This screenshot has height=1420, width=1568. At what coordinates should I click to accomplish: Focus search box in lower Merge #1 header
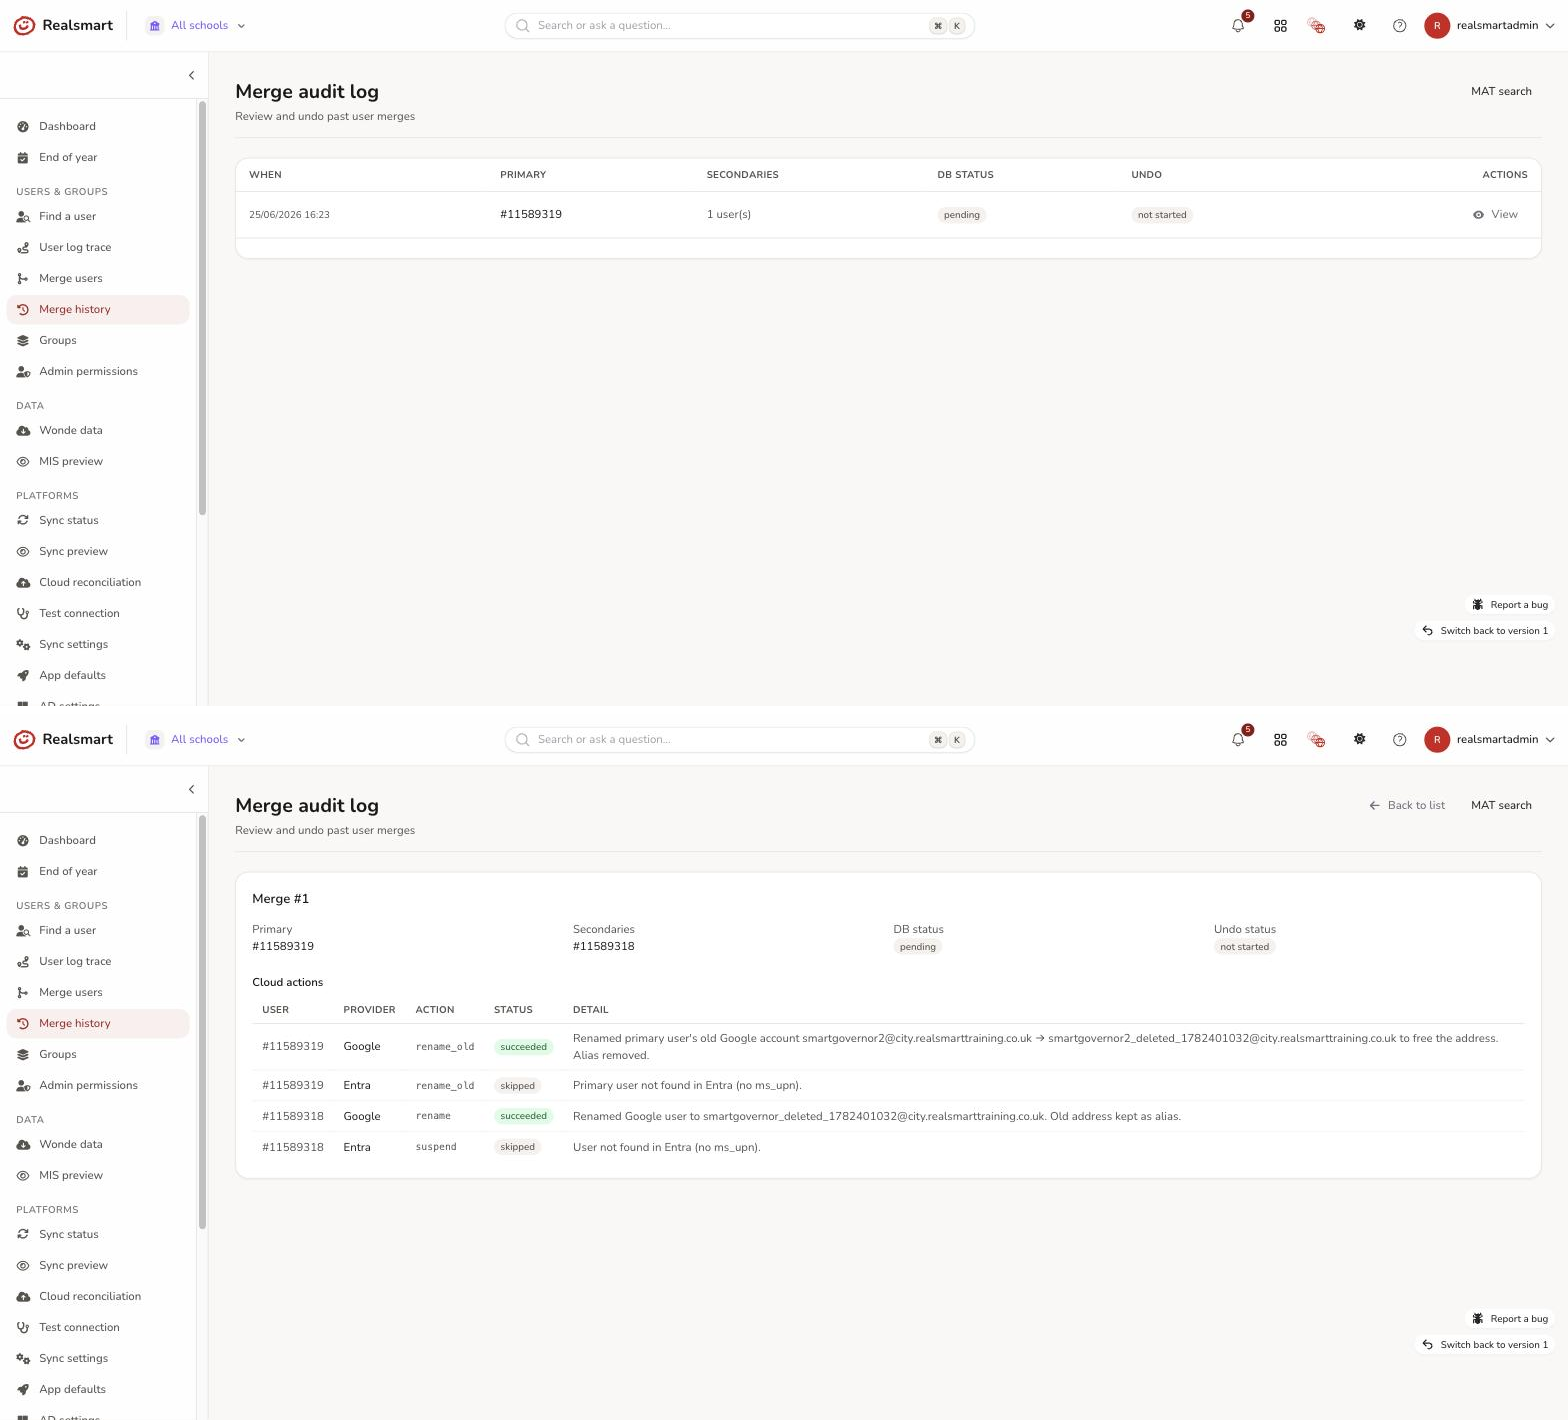(x=740, y=740)
